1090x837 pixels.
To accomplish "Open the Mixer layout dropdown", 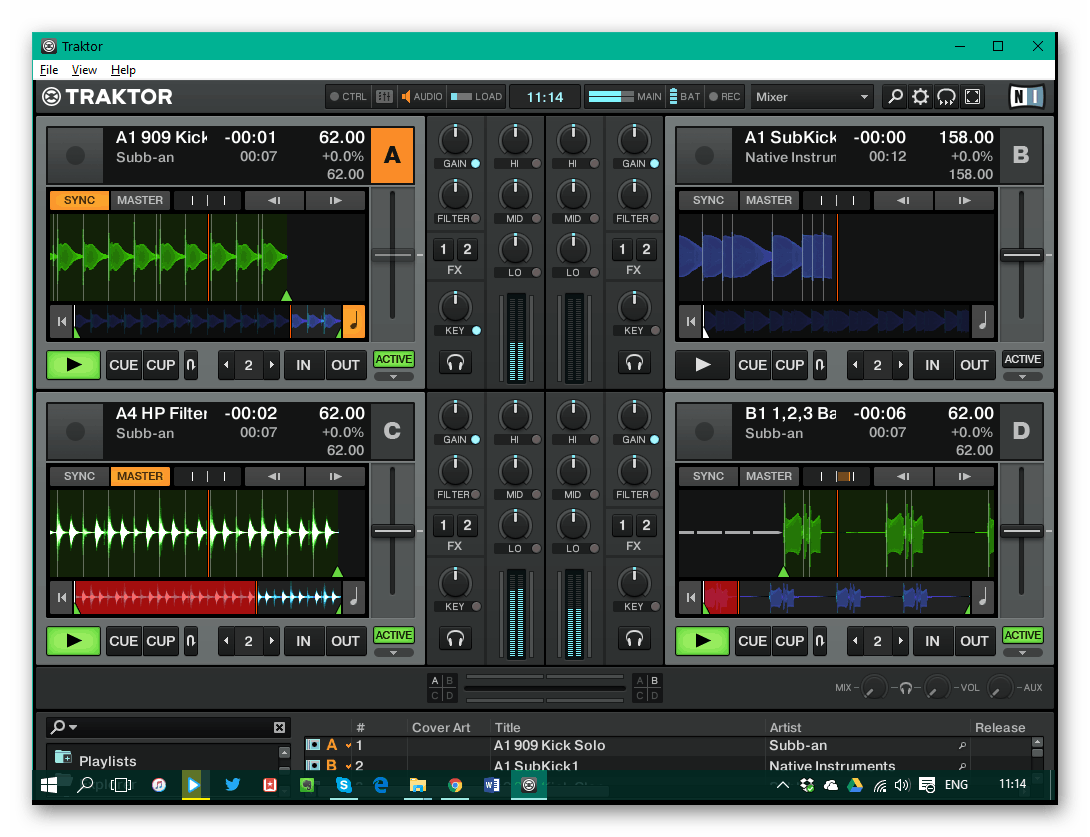I will click(812, 97).
